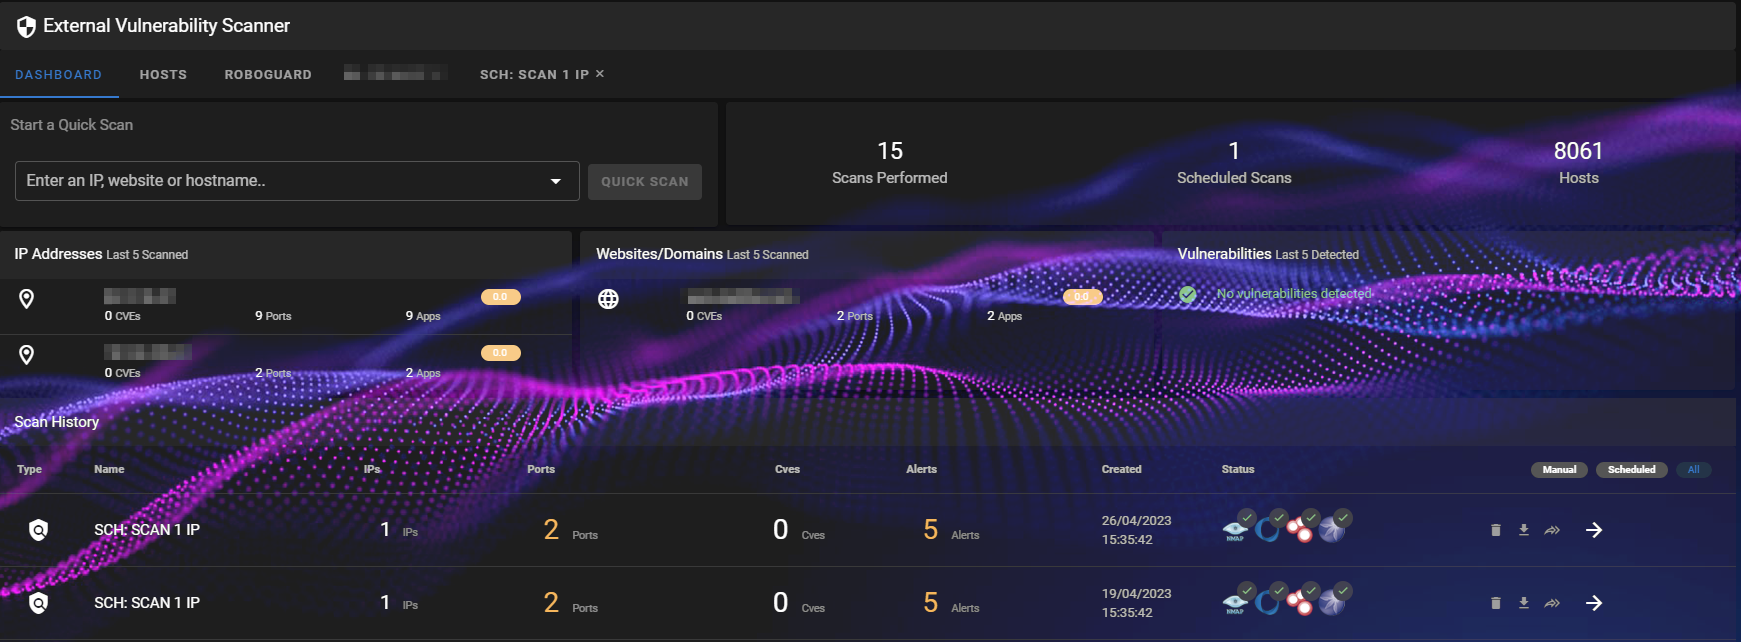The width and height of the screenshot is (1741, 642).
Task: Click the IP, website or hostname input field
Action: click(x=280, y=181)
